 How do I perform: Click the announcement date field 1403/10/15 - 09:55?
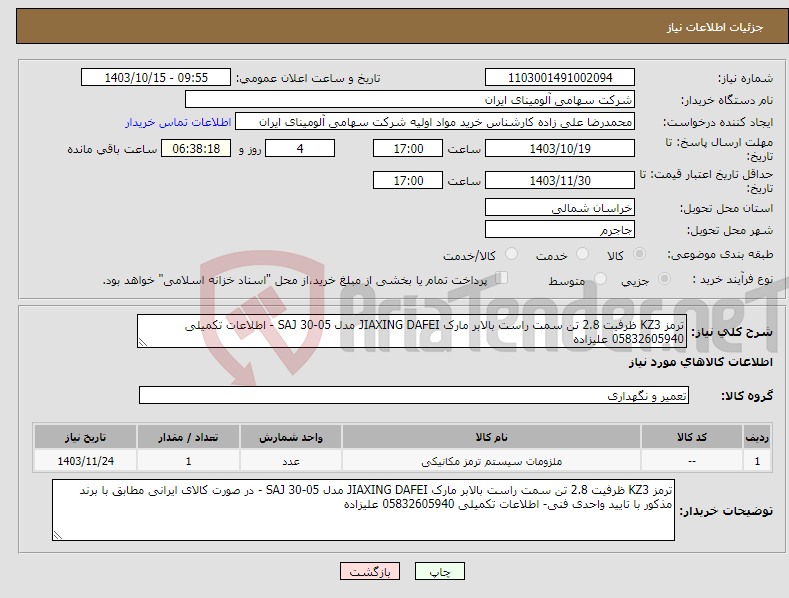point(156,78)
